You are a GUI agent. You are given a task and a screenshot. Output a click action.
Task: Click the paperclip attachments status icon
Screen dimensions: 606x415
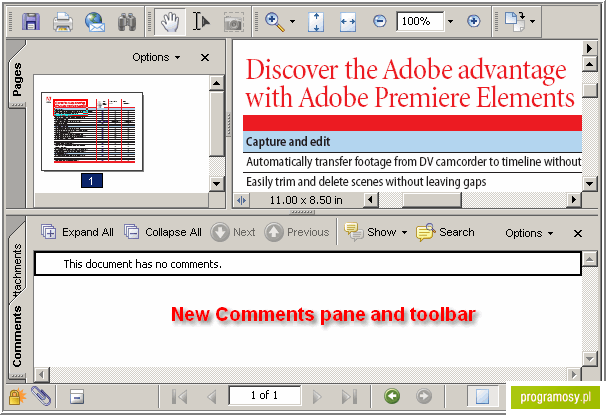[41, 396]
